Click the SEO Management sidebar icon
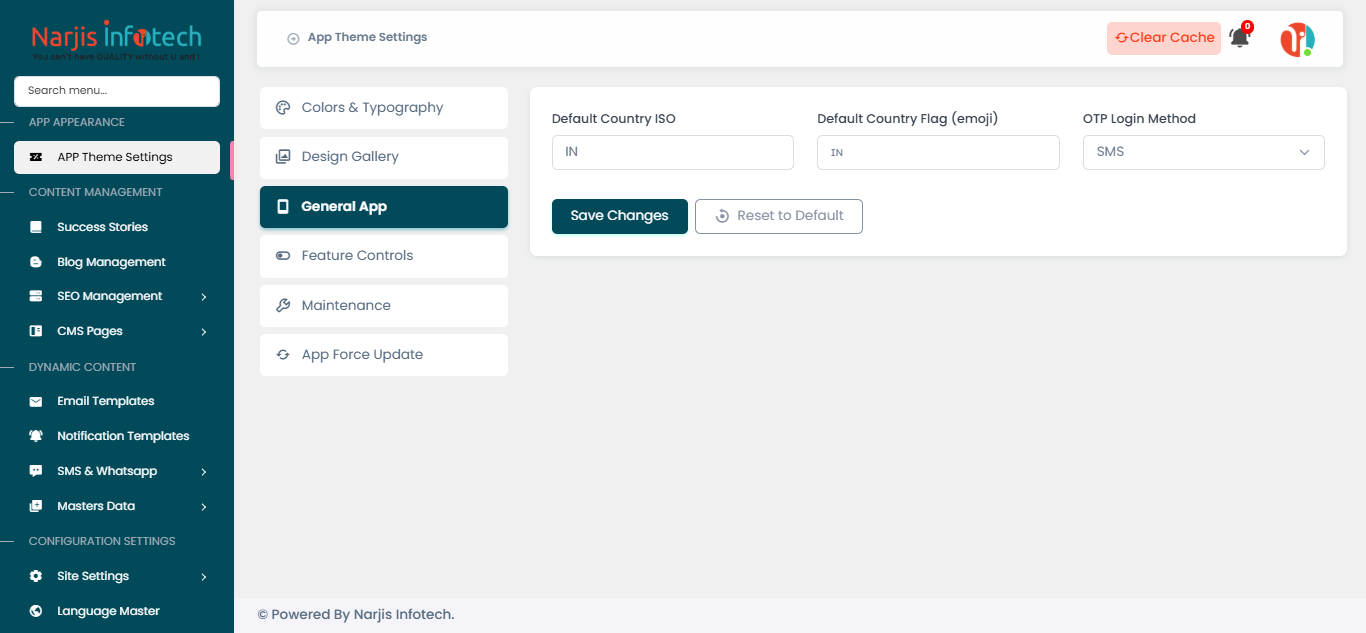 pos(36,296)
